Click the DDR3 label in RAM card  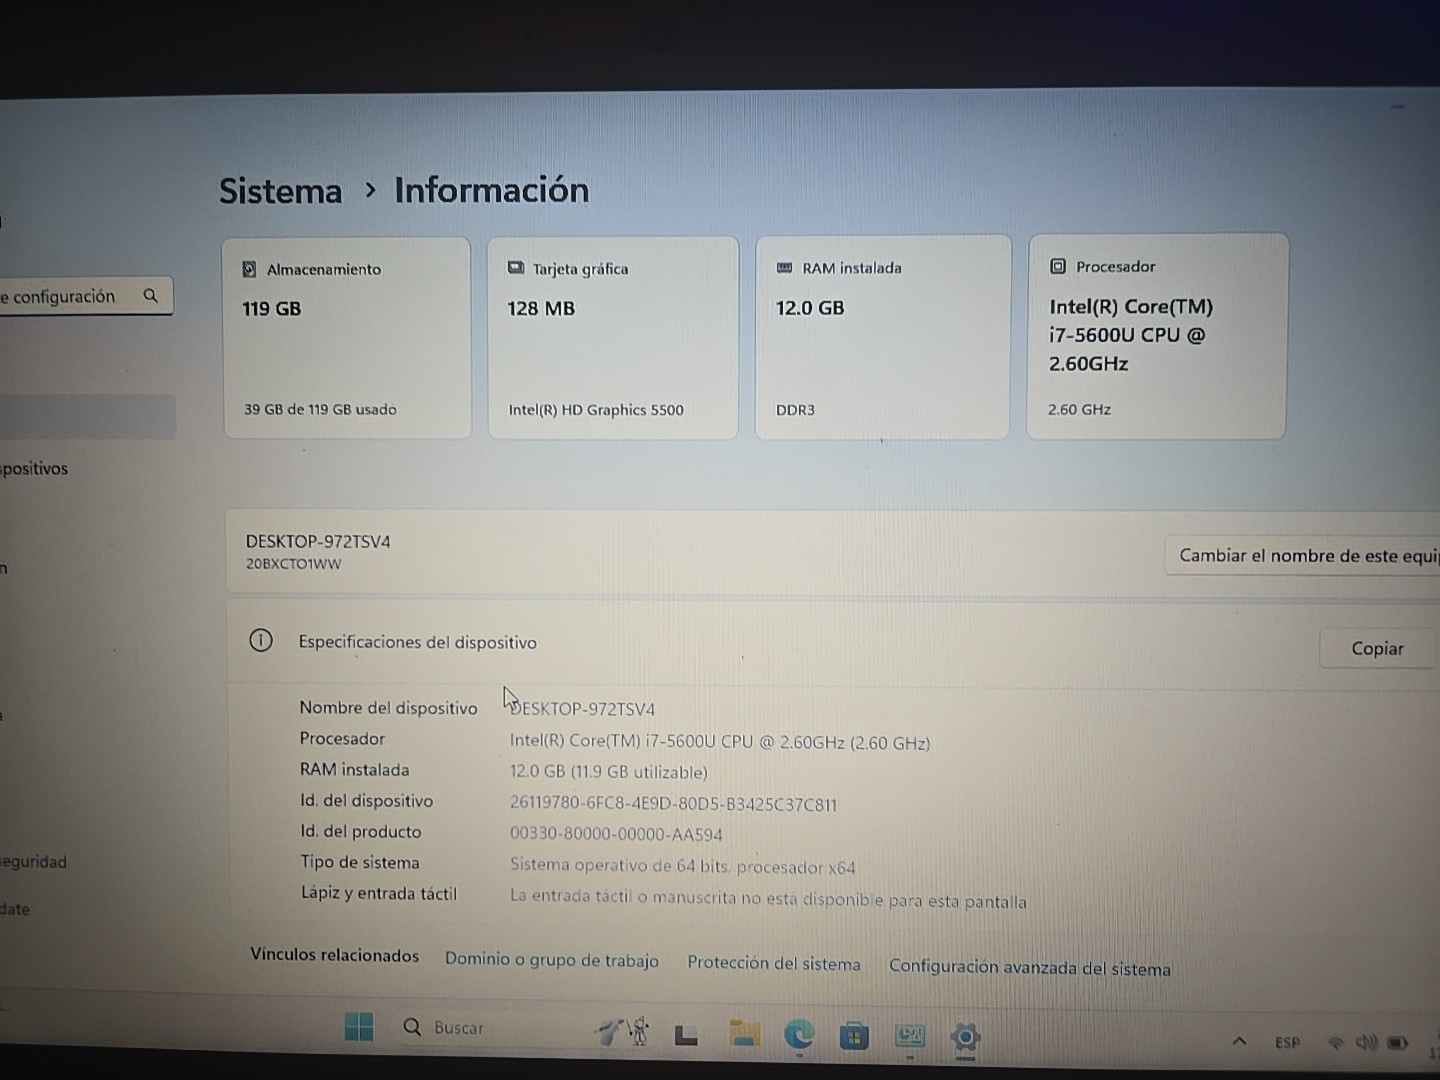(x=795, y=410)
